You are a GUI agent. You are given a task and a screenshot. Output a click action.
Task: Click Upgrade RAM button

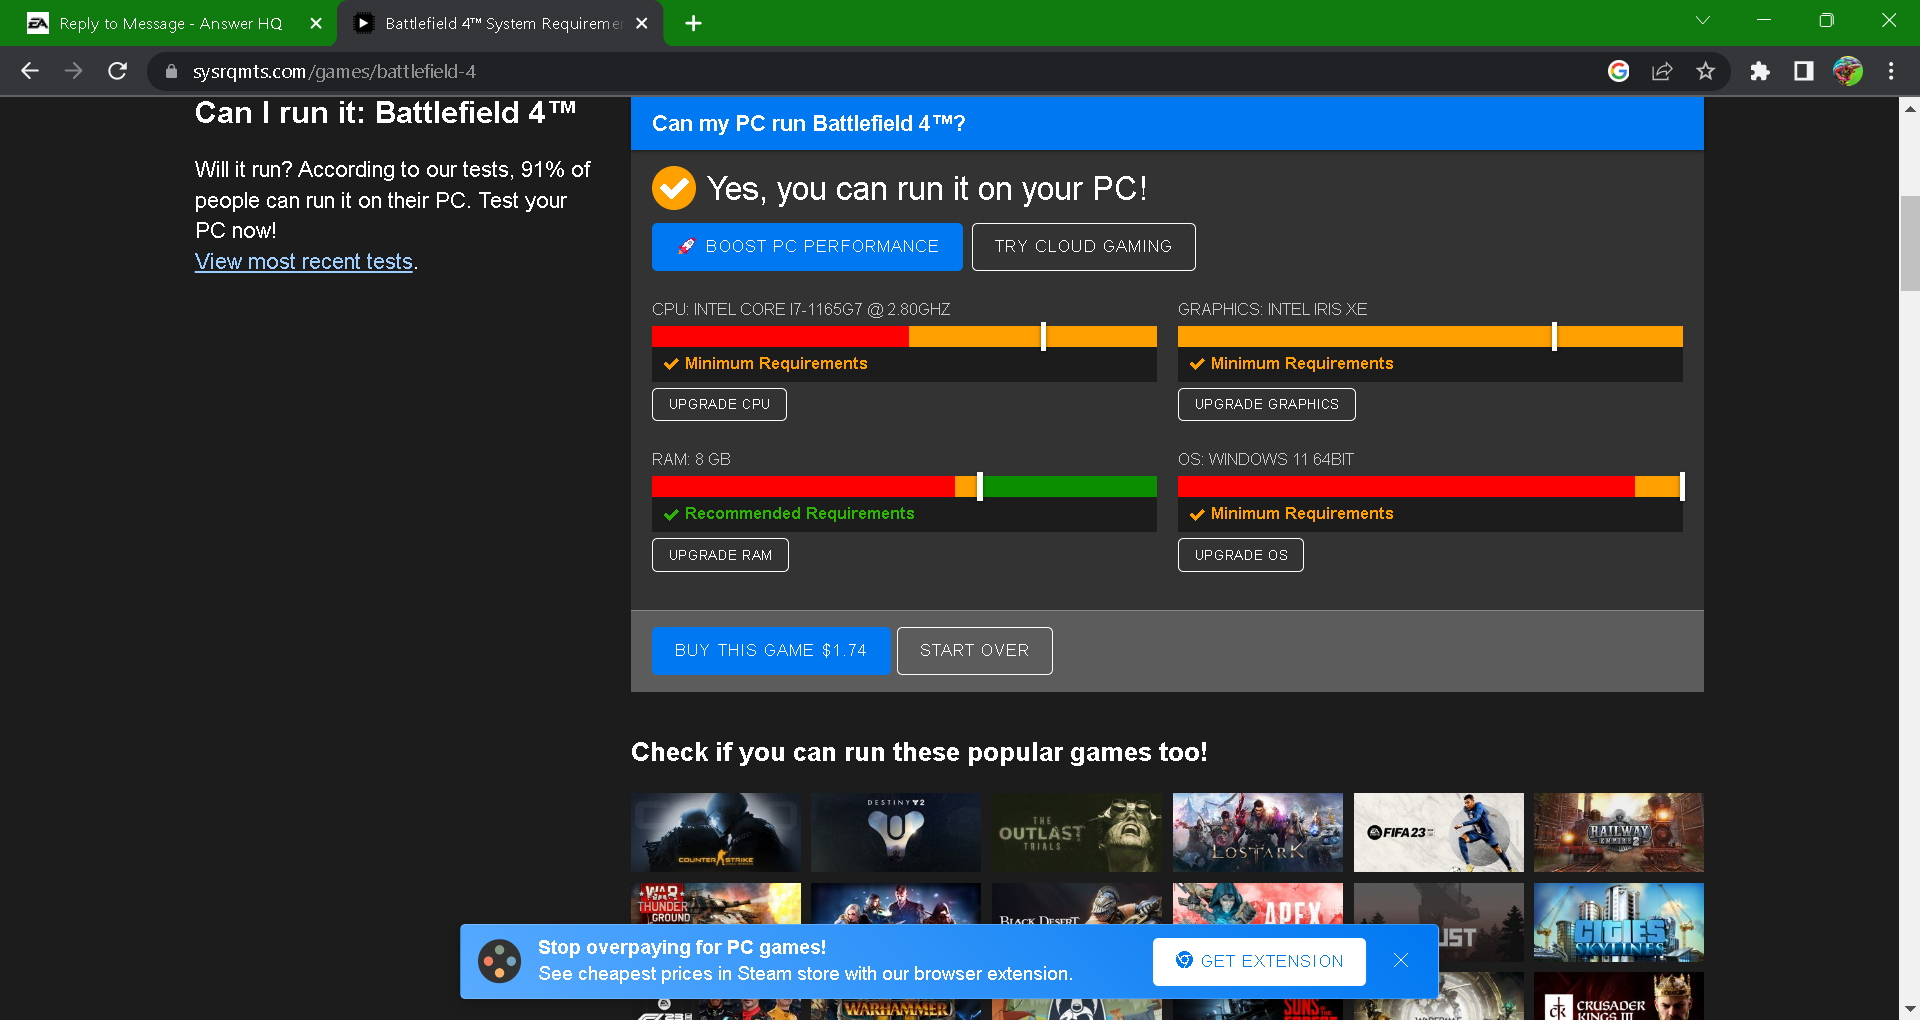720,555
